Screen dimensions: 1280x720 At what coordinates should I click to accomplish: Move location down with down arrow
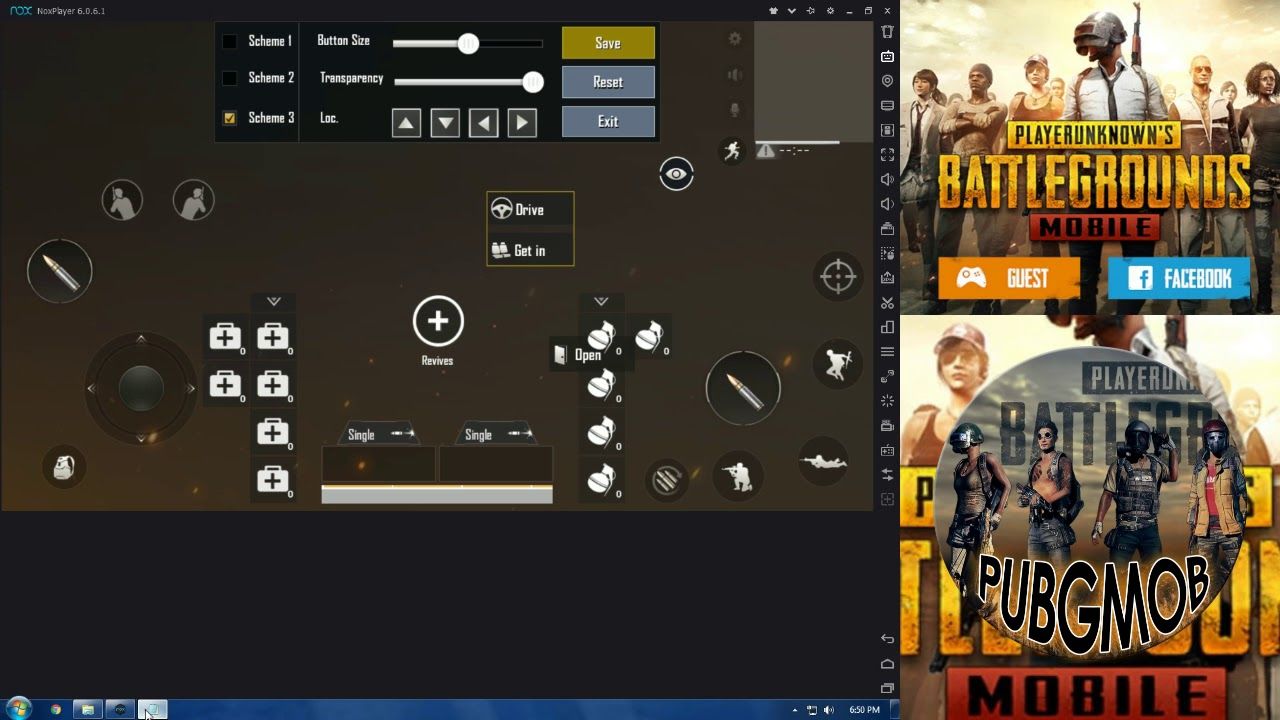click(x=445, y=123)
